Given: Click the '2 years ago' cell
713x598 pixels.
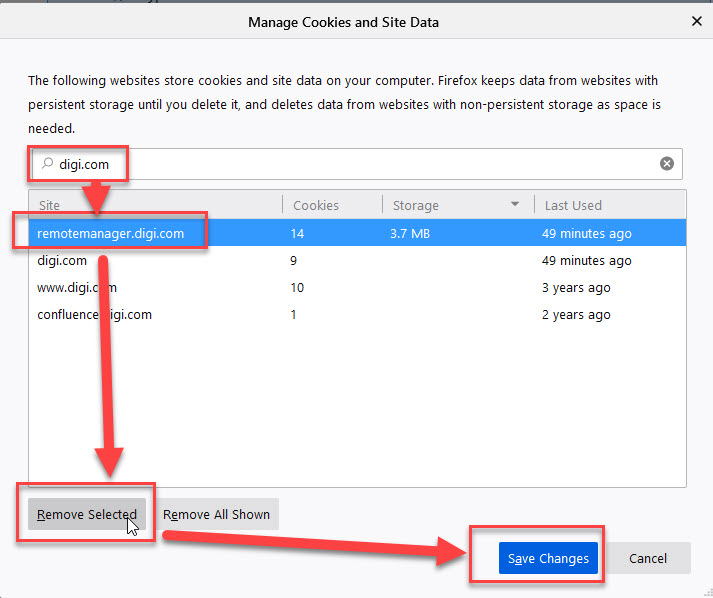Looking at the screenshot, I should [576, 315].
